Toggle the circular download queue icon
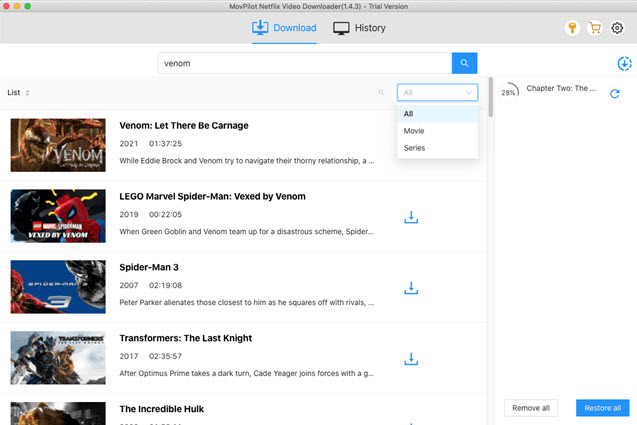The image size is (637, 425). (624, 64)
